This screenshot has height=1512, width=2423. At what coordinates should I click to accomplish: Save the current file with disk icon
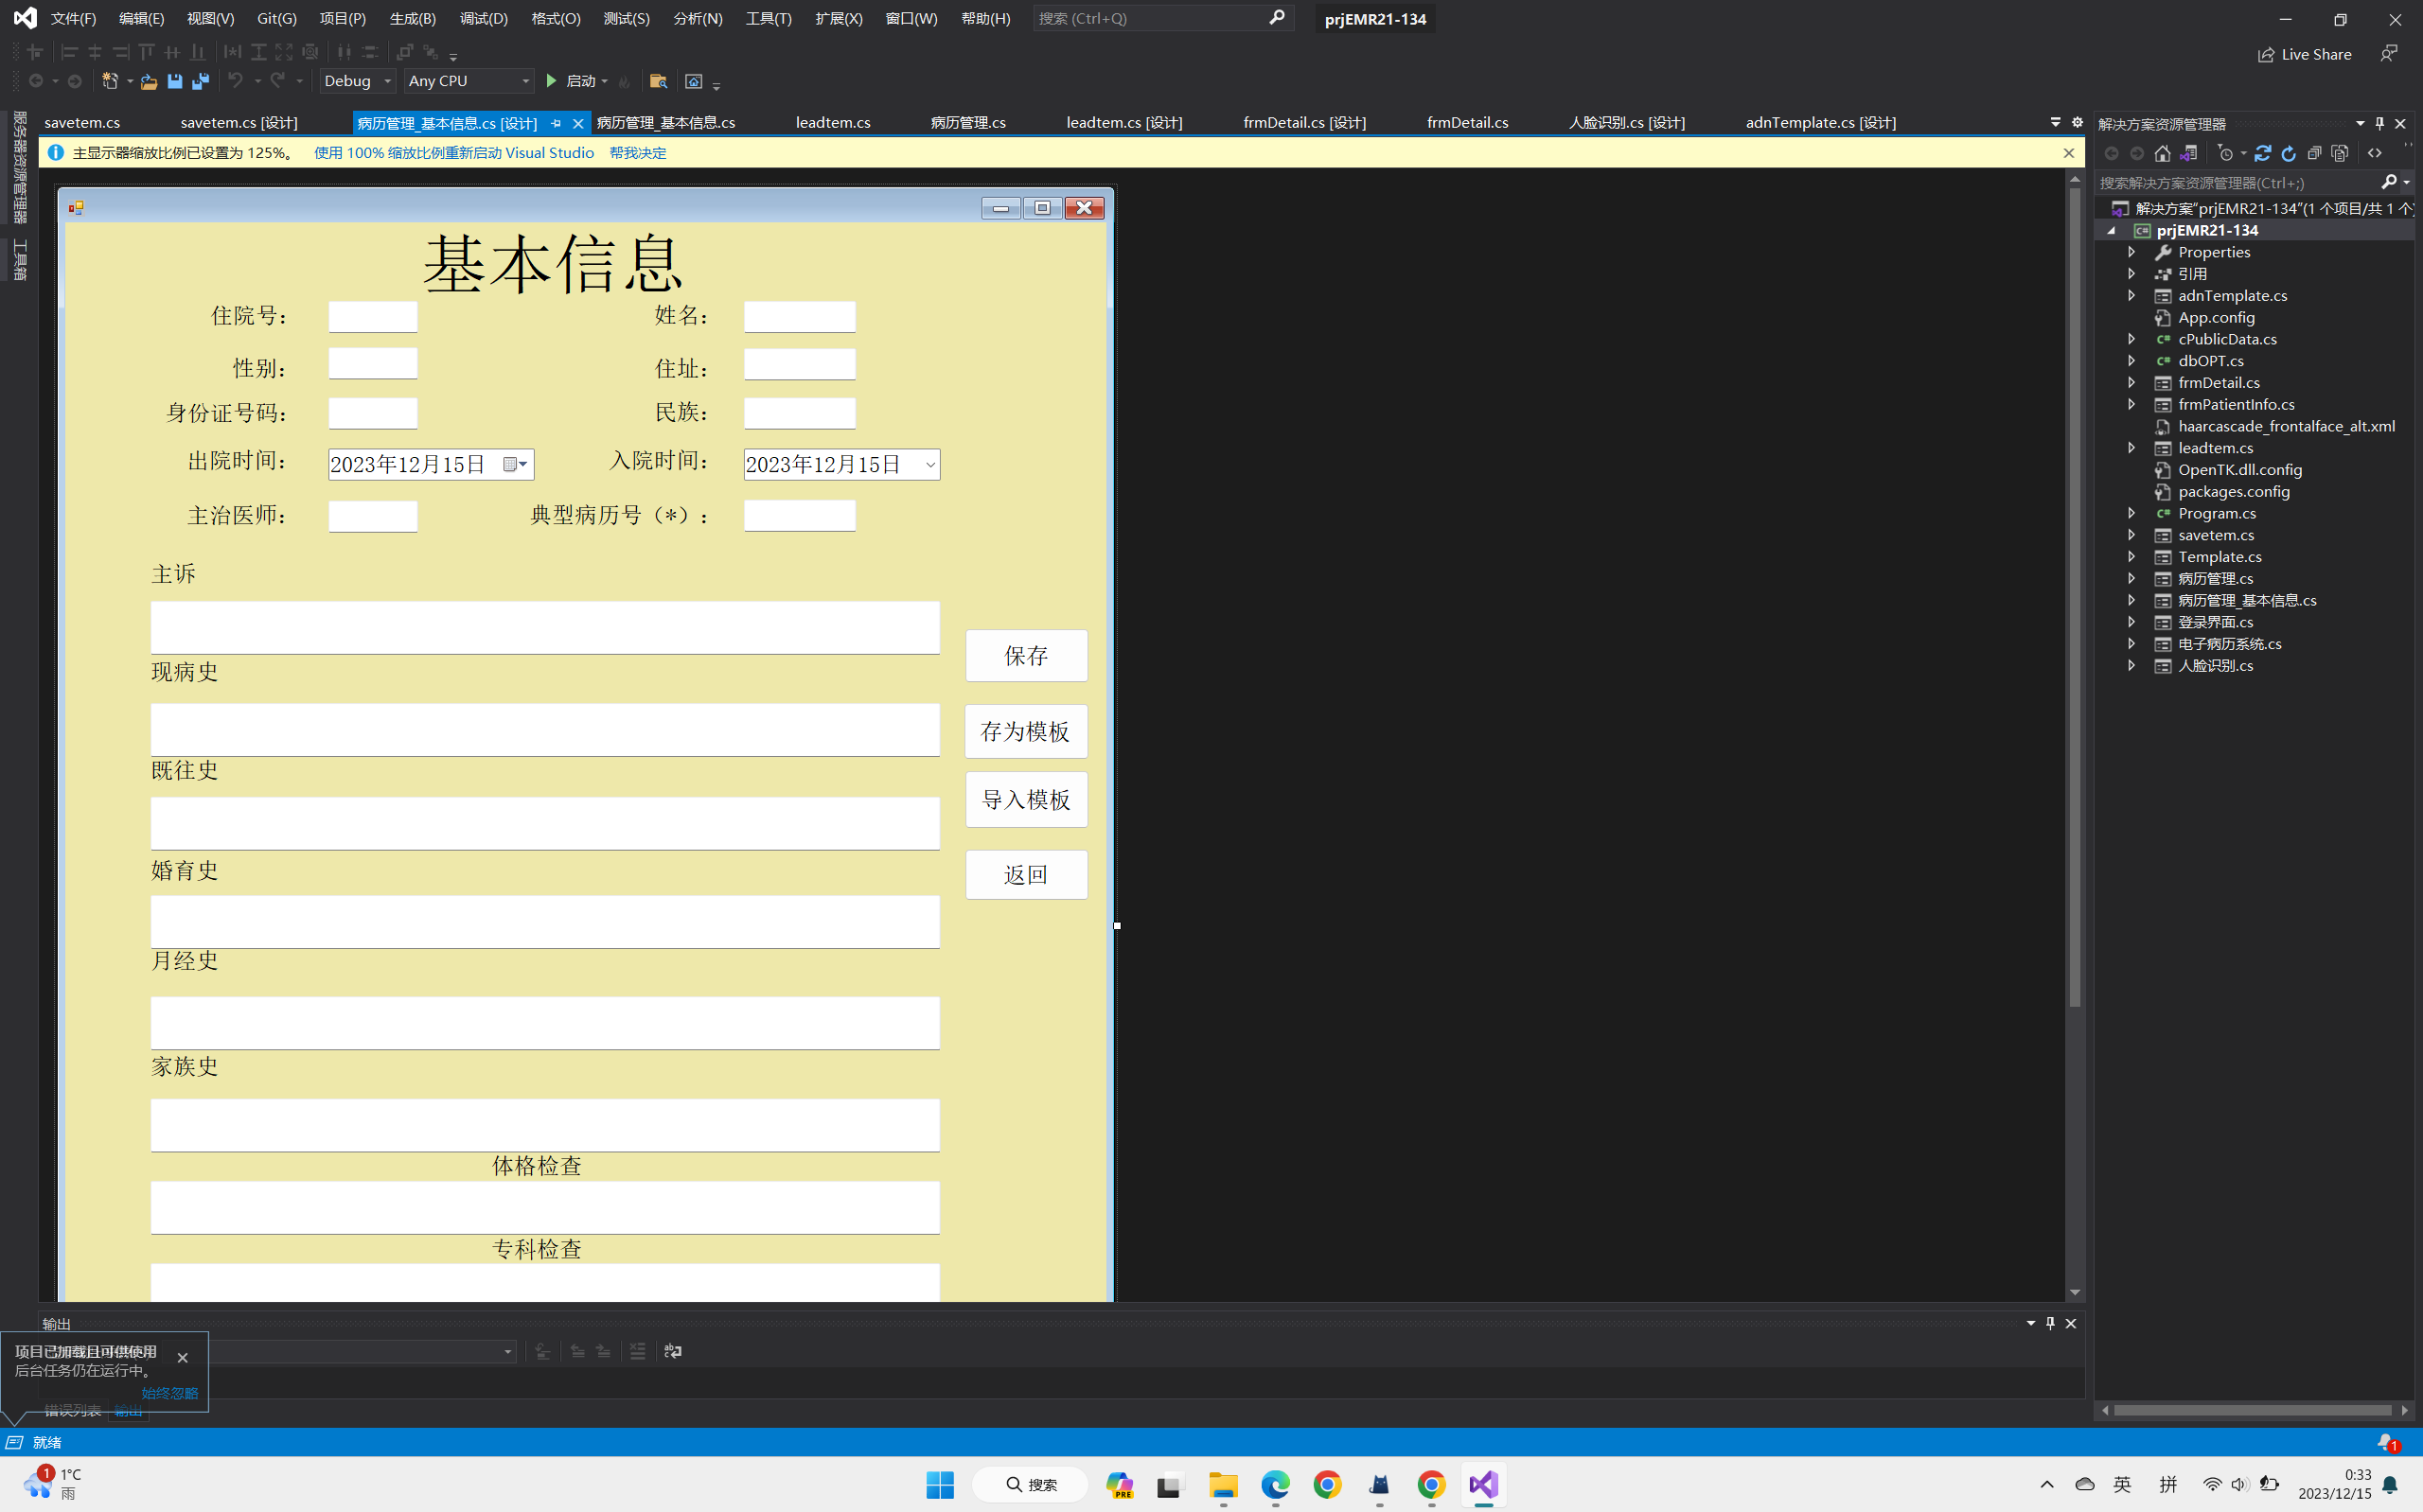(175, 81)
